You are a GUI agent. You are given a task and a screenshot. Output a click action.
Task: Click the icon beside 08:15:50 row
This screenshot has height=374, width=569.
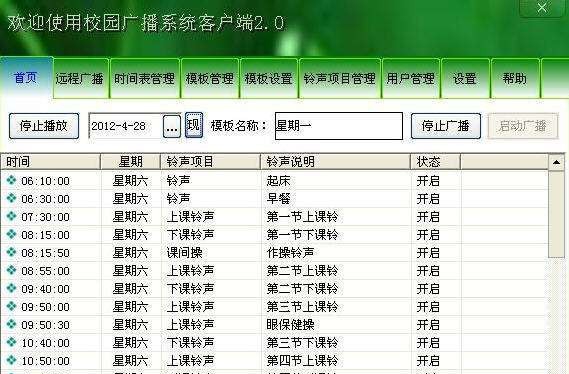point(12,252)
